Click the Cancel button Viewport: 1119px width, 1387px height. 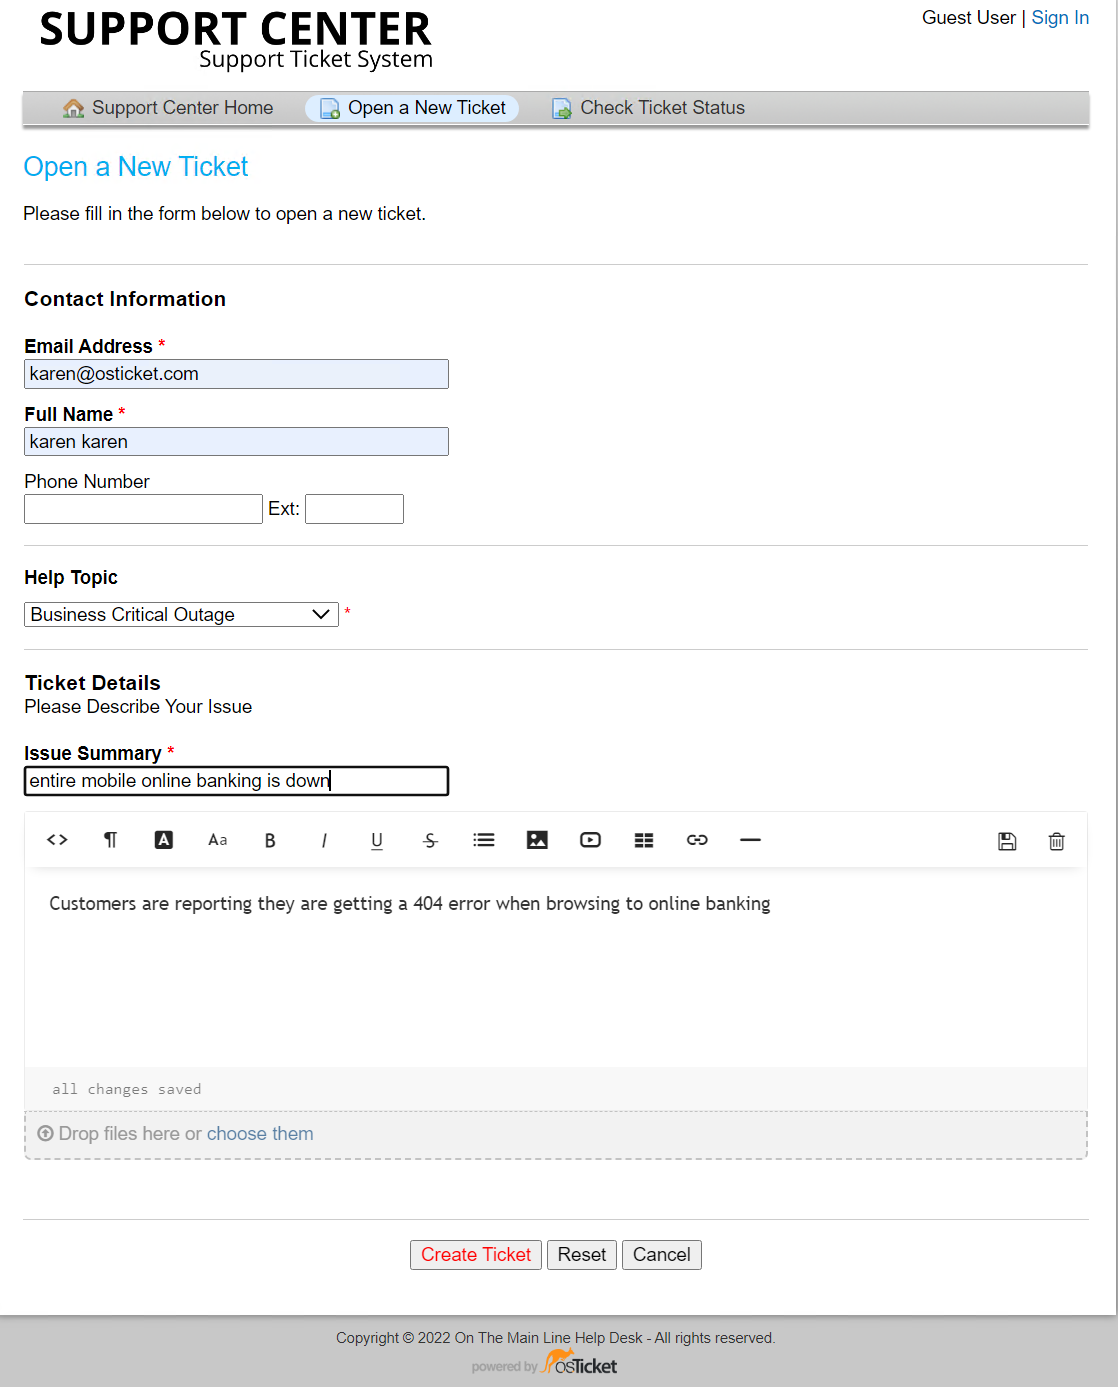click(662, 1255)
